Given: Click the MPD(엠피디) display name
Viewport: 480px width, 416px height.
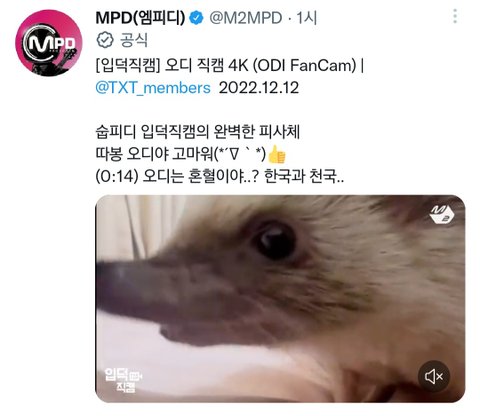Looking at the screenshot, I should [x=140, y=18].
